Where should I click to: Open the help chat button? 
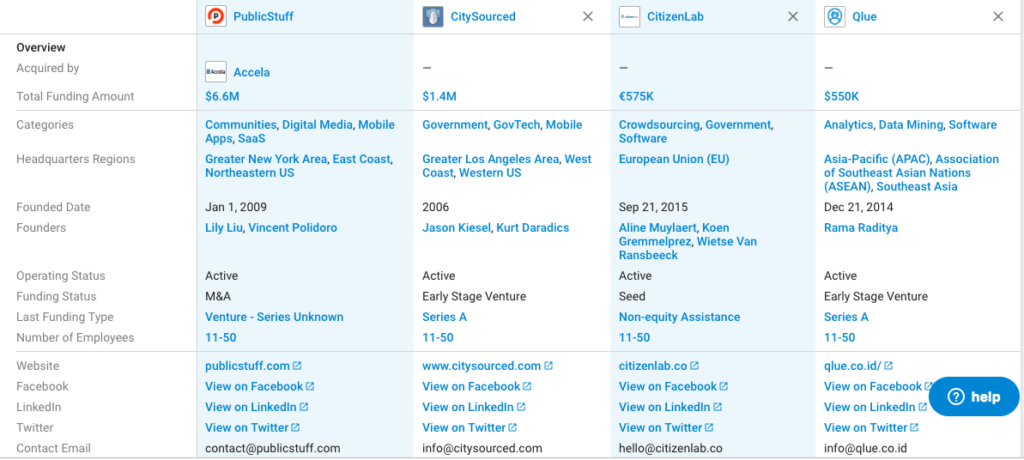[x=974, y=397]
